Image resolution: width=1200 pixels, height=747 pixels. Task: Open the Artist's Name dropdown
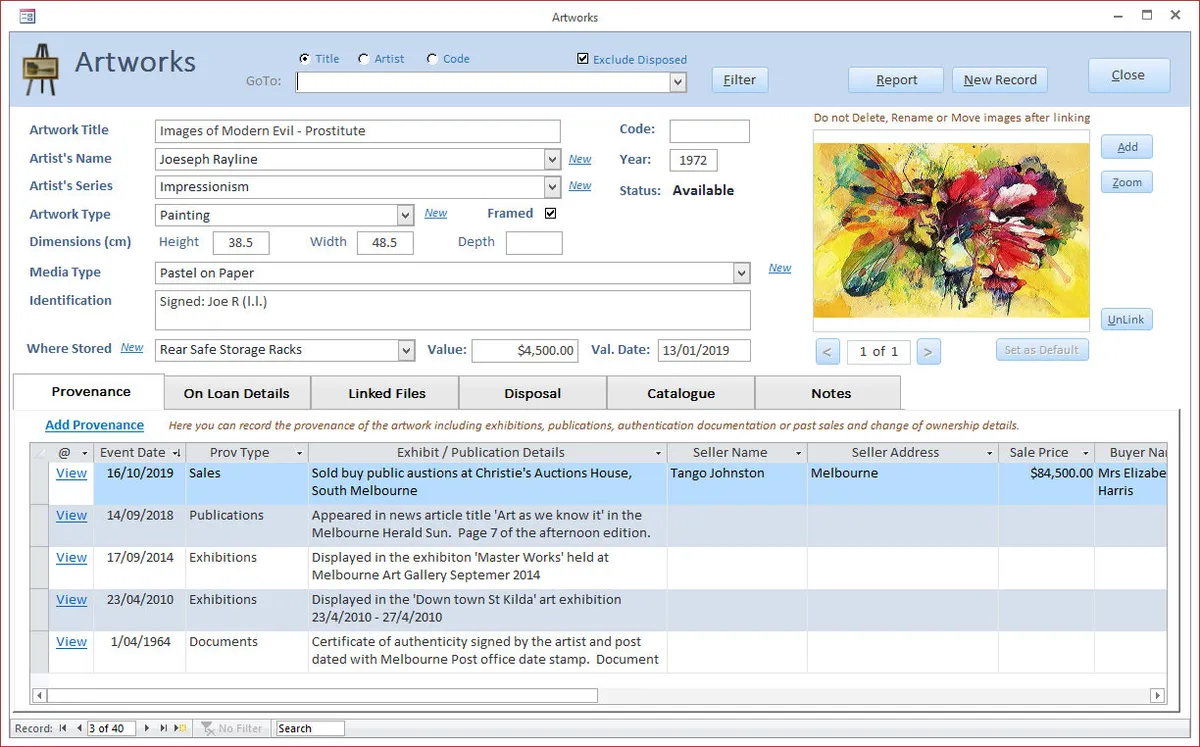(x=551, y=159)
